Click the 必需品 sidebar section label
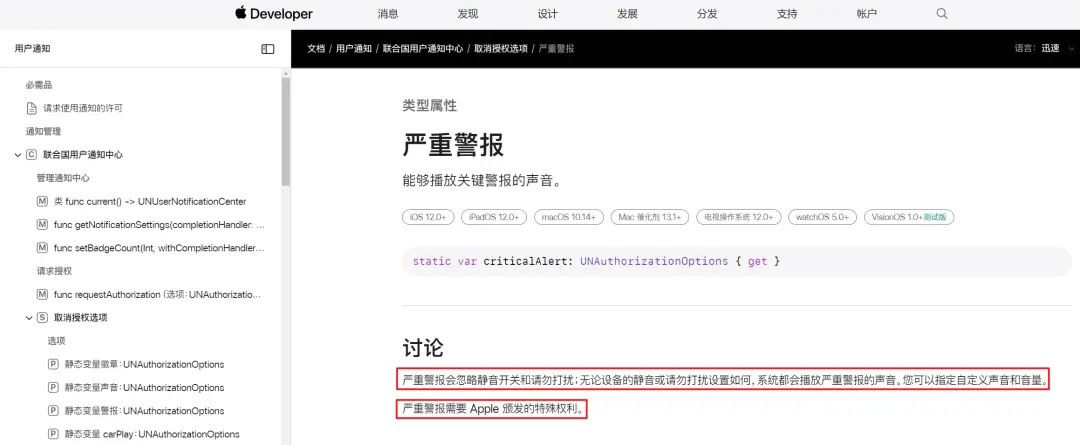1080x445 pixels. point(39,85)
